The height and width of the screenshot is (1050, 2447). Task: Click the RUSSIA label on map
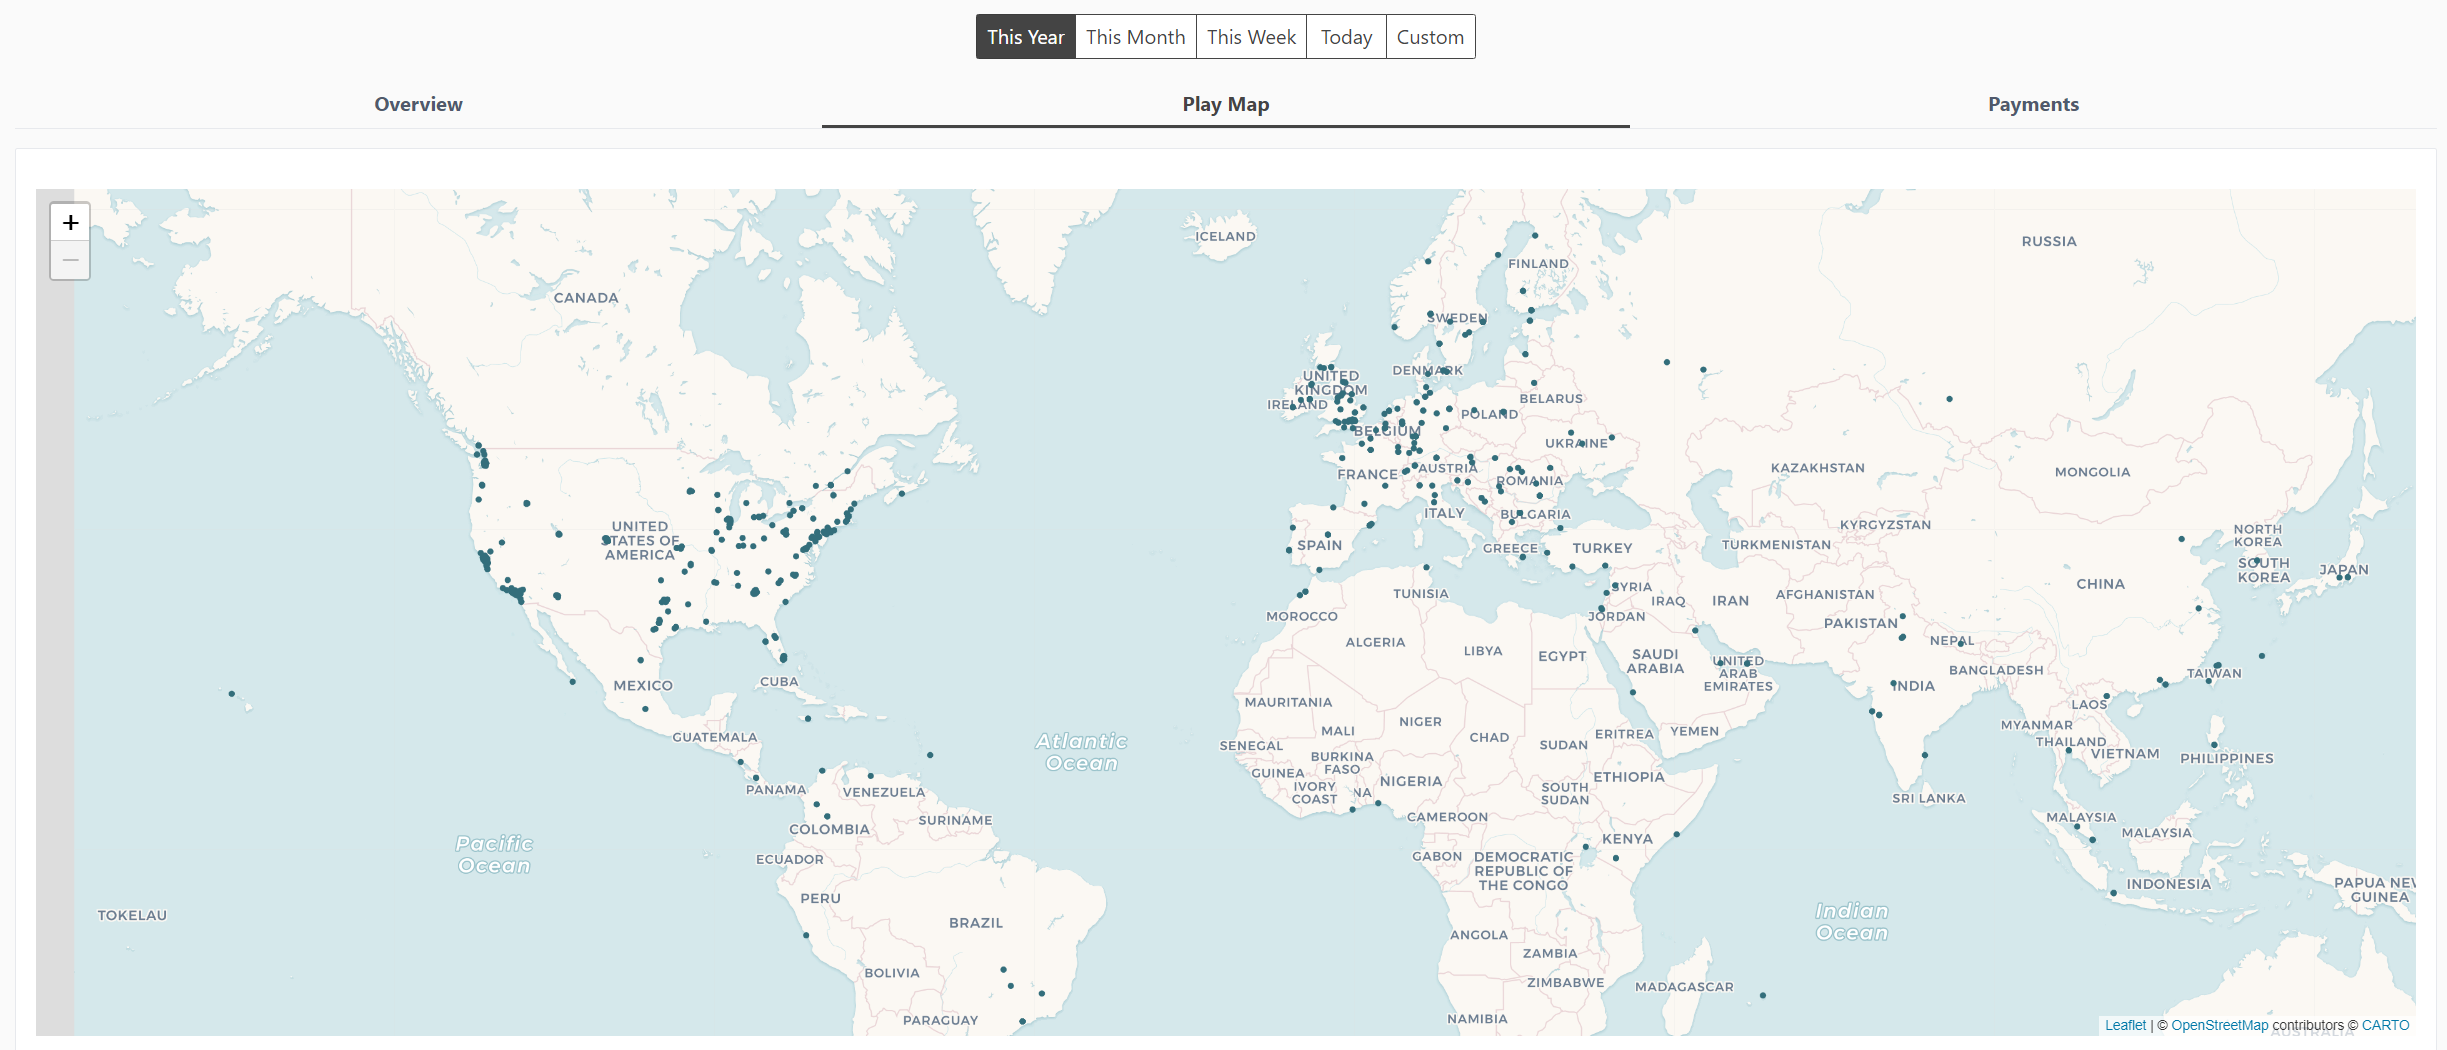2049,241
